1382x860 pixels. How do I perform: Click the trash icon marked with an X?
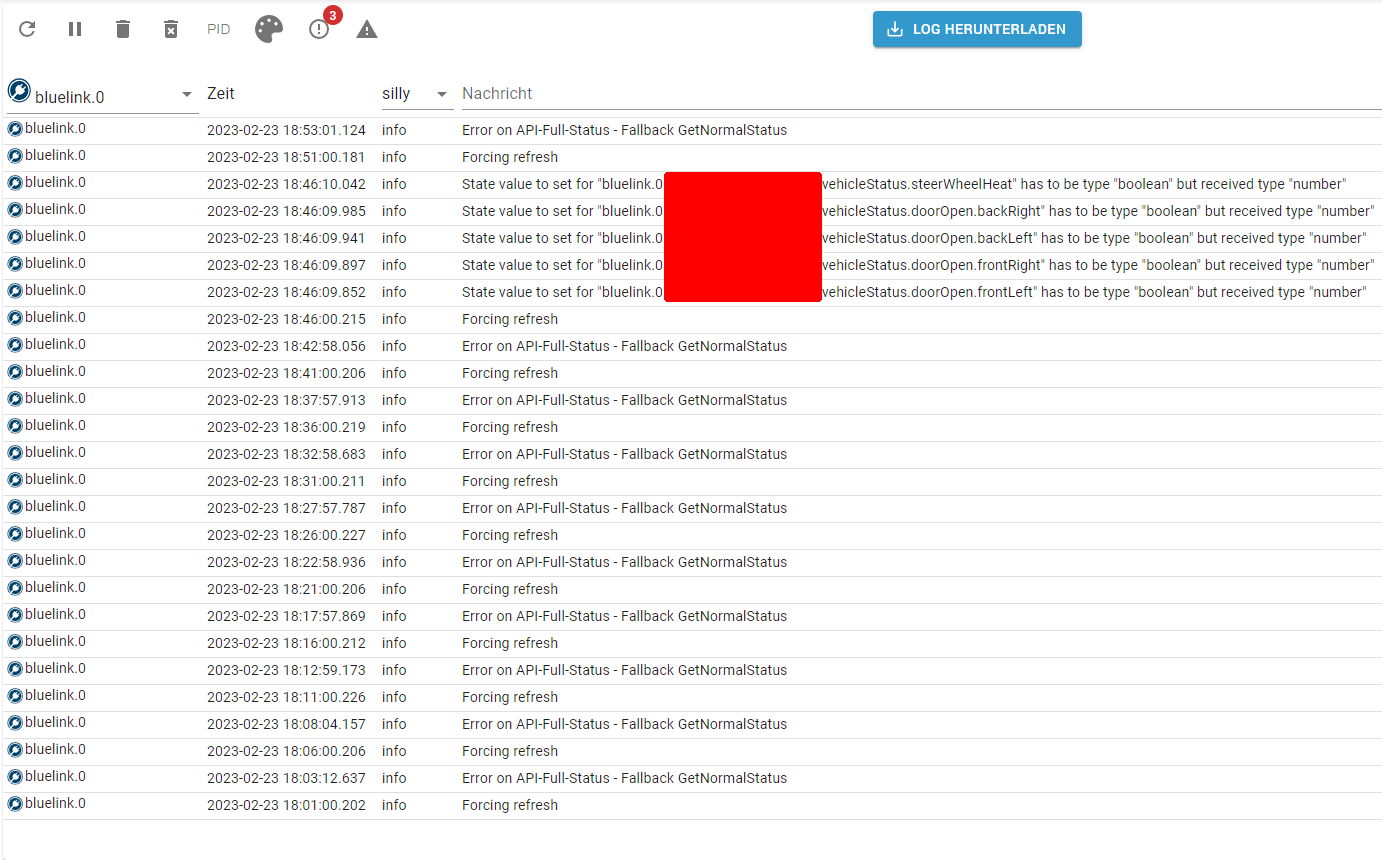click(171, 29)
